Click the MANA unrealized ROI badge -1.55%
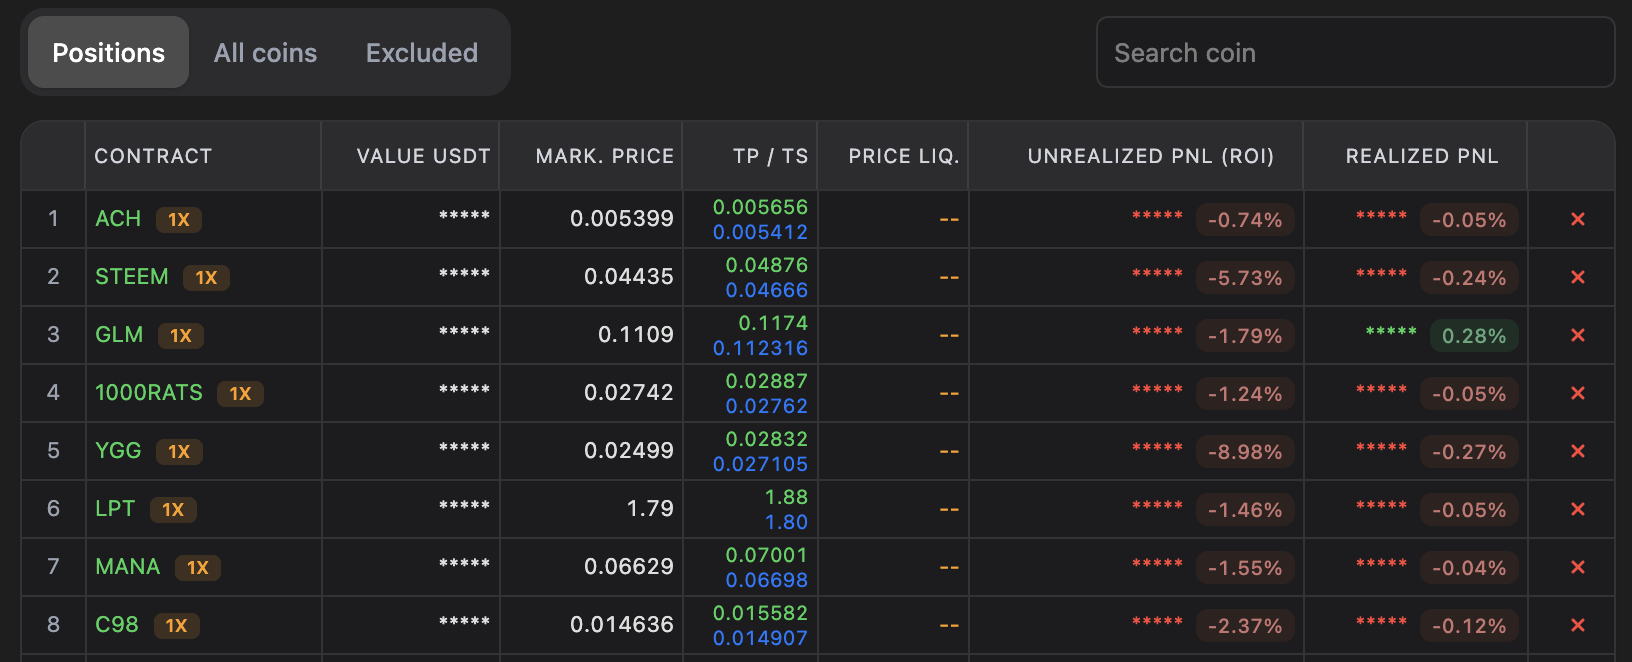Image resolution: width=1632 pixels, height=662 pixels. point(1245,568)
